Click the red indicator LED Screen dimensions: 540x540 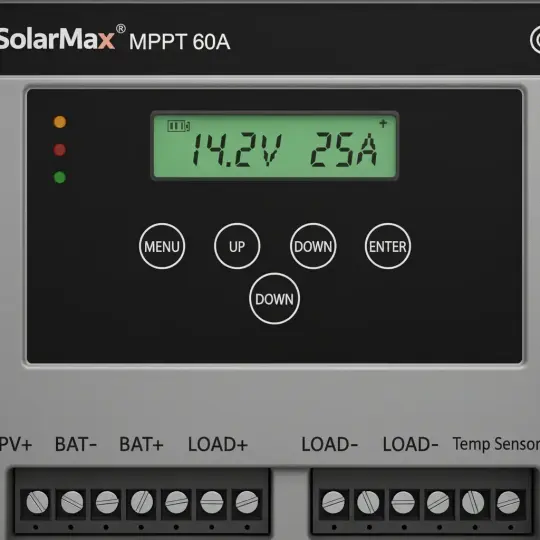tap(60, 150)
